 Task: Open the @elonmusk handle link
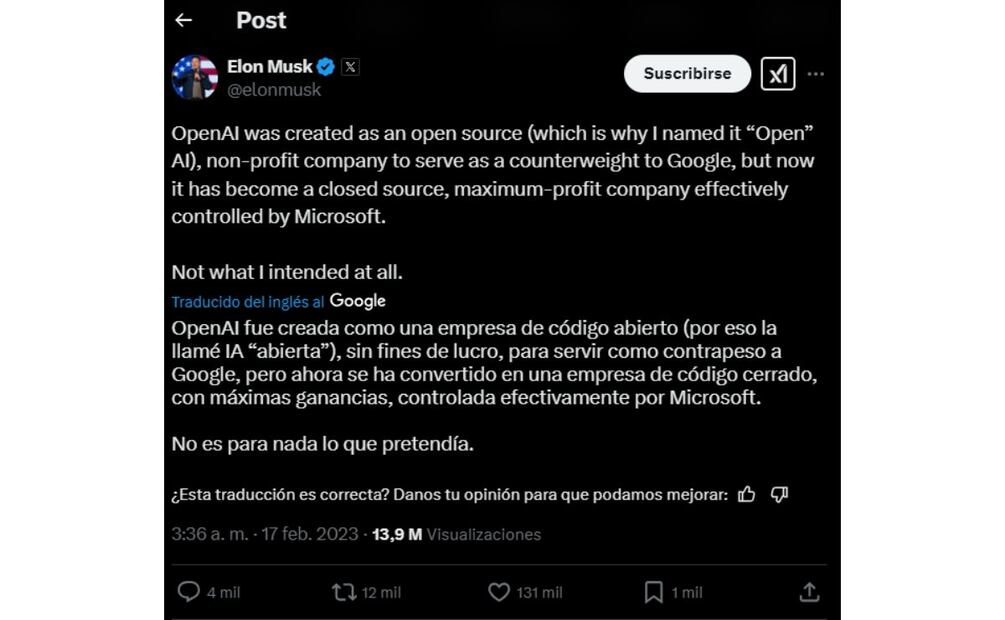coord(274,90)
